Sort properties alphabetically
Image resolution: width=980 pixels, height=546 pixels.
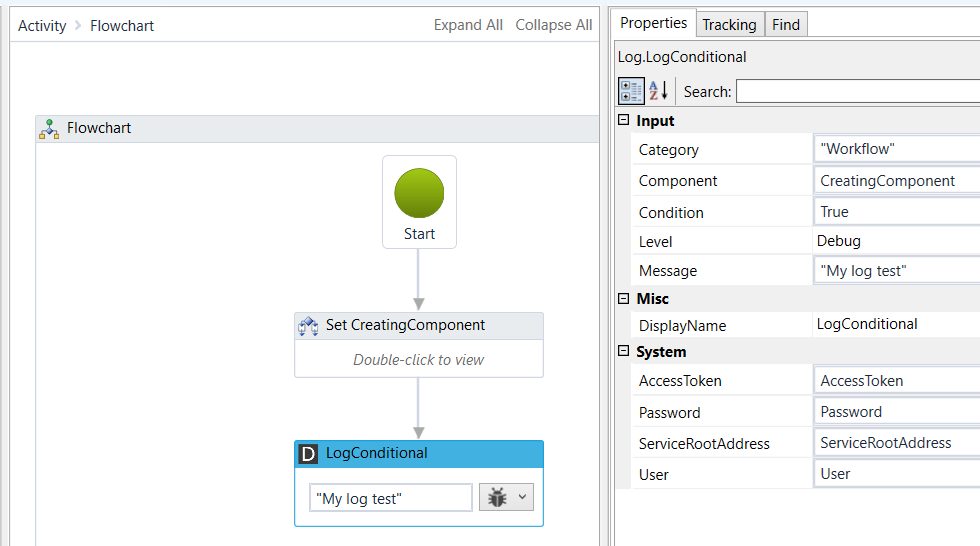tap(658, 91)
